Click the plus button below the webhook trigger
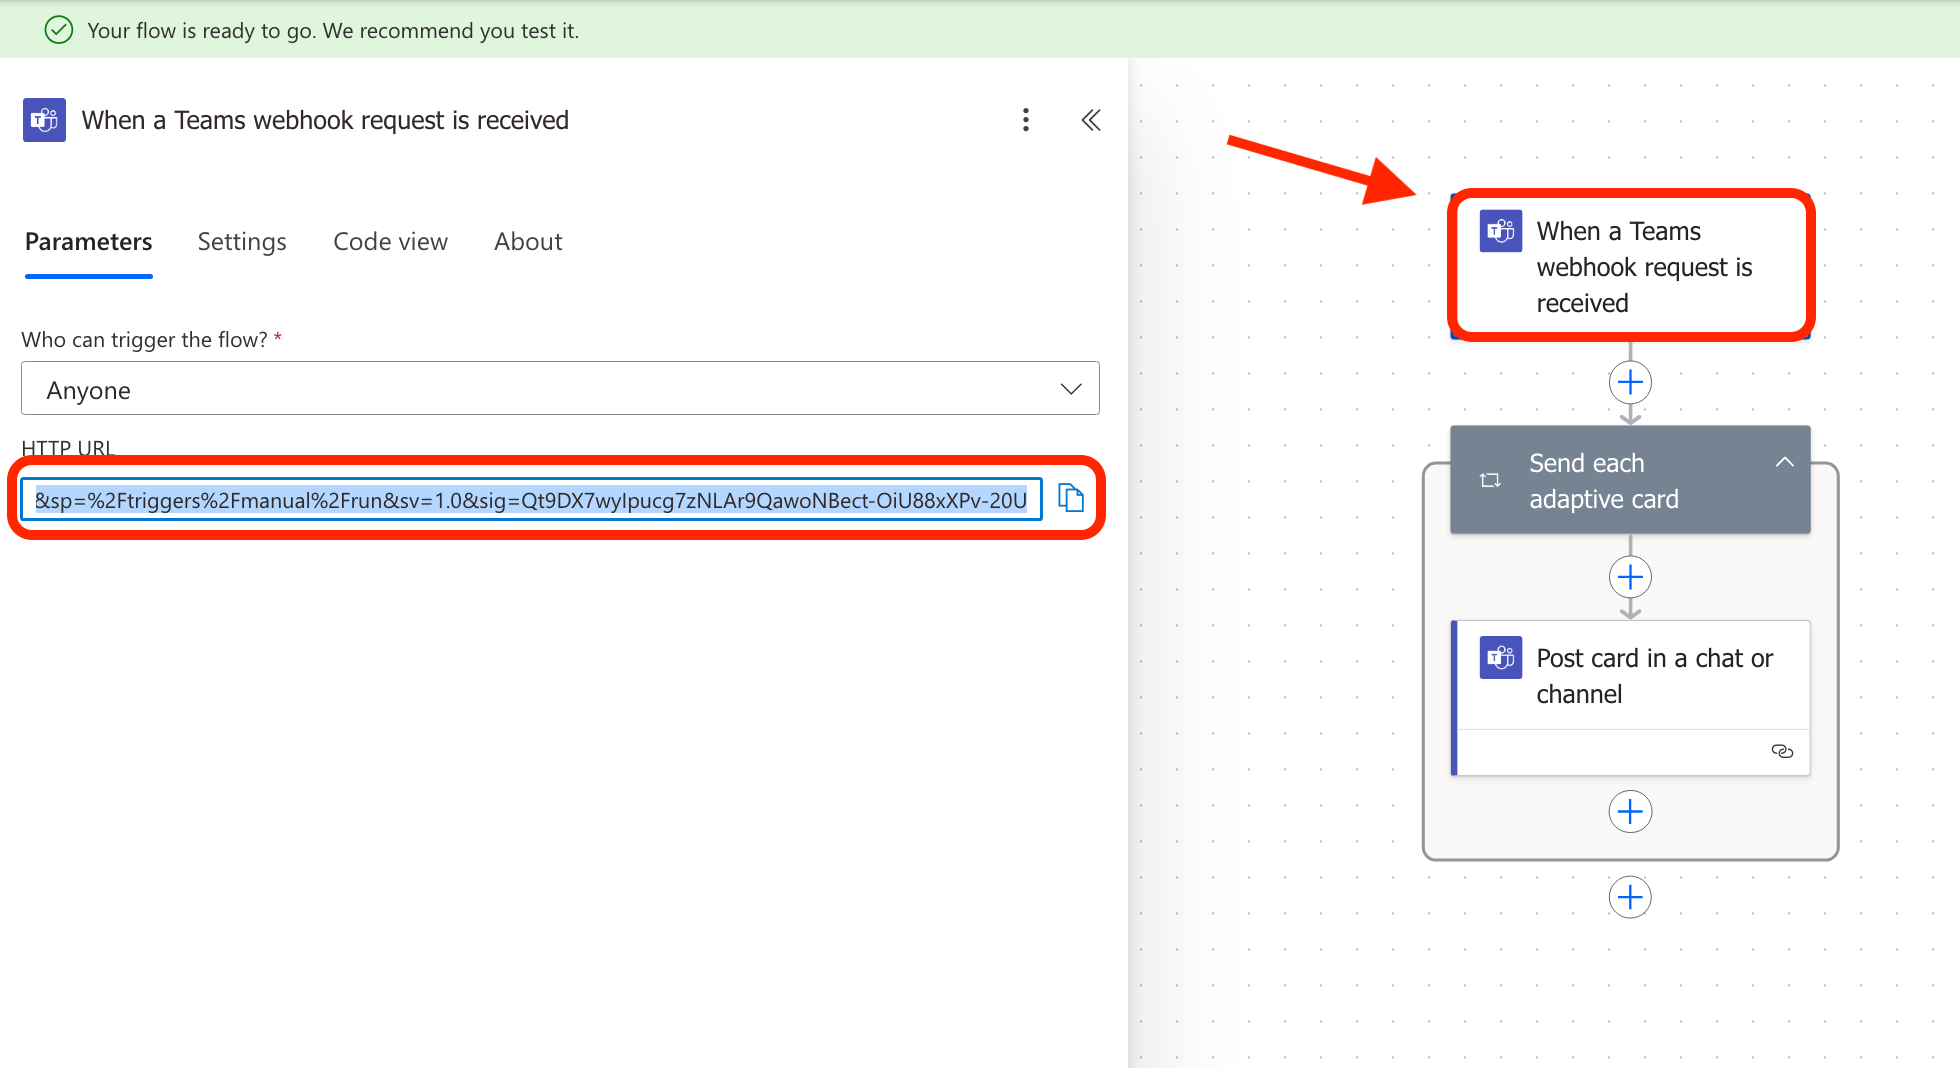Screen dimensions: 1960x1068 1630,381
